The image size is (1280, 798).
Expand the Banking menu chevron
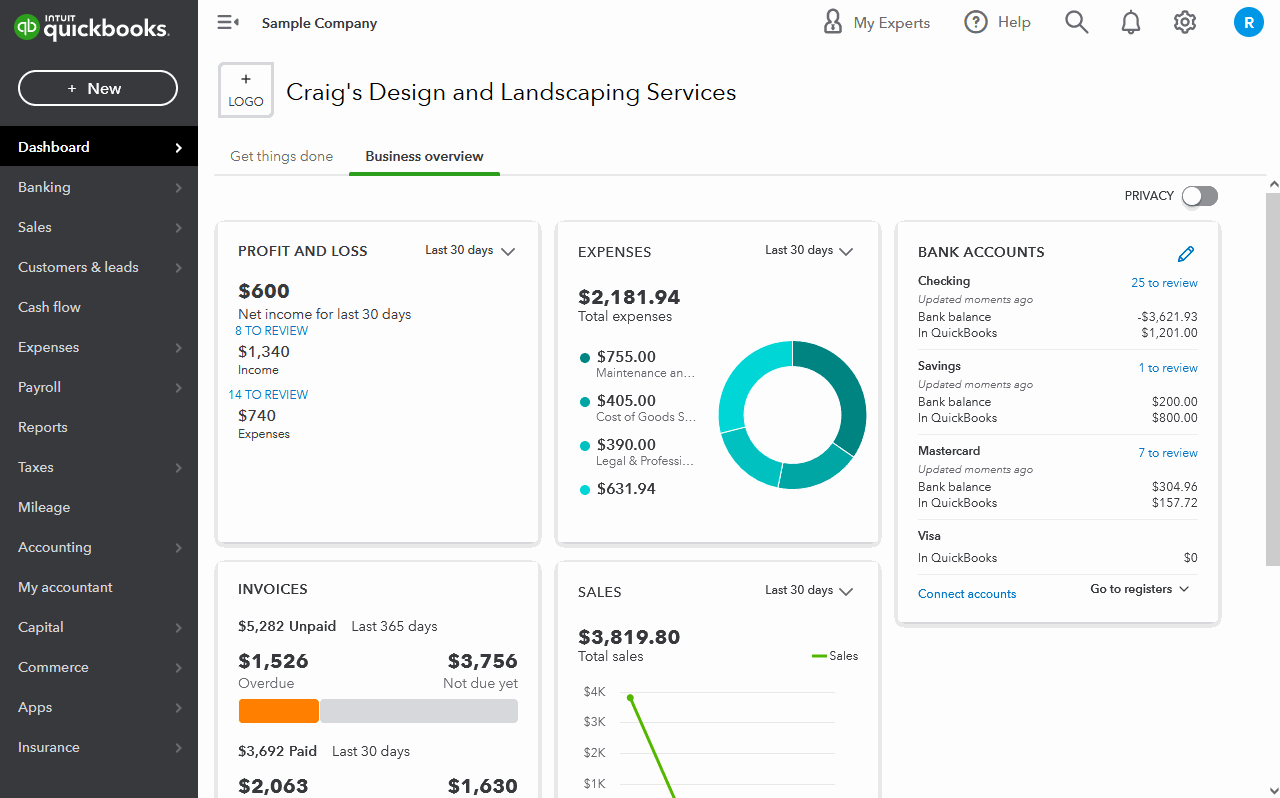coord(178,187)
